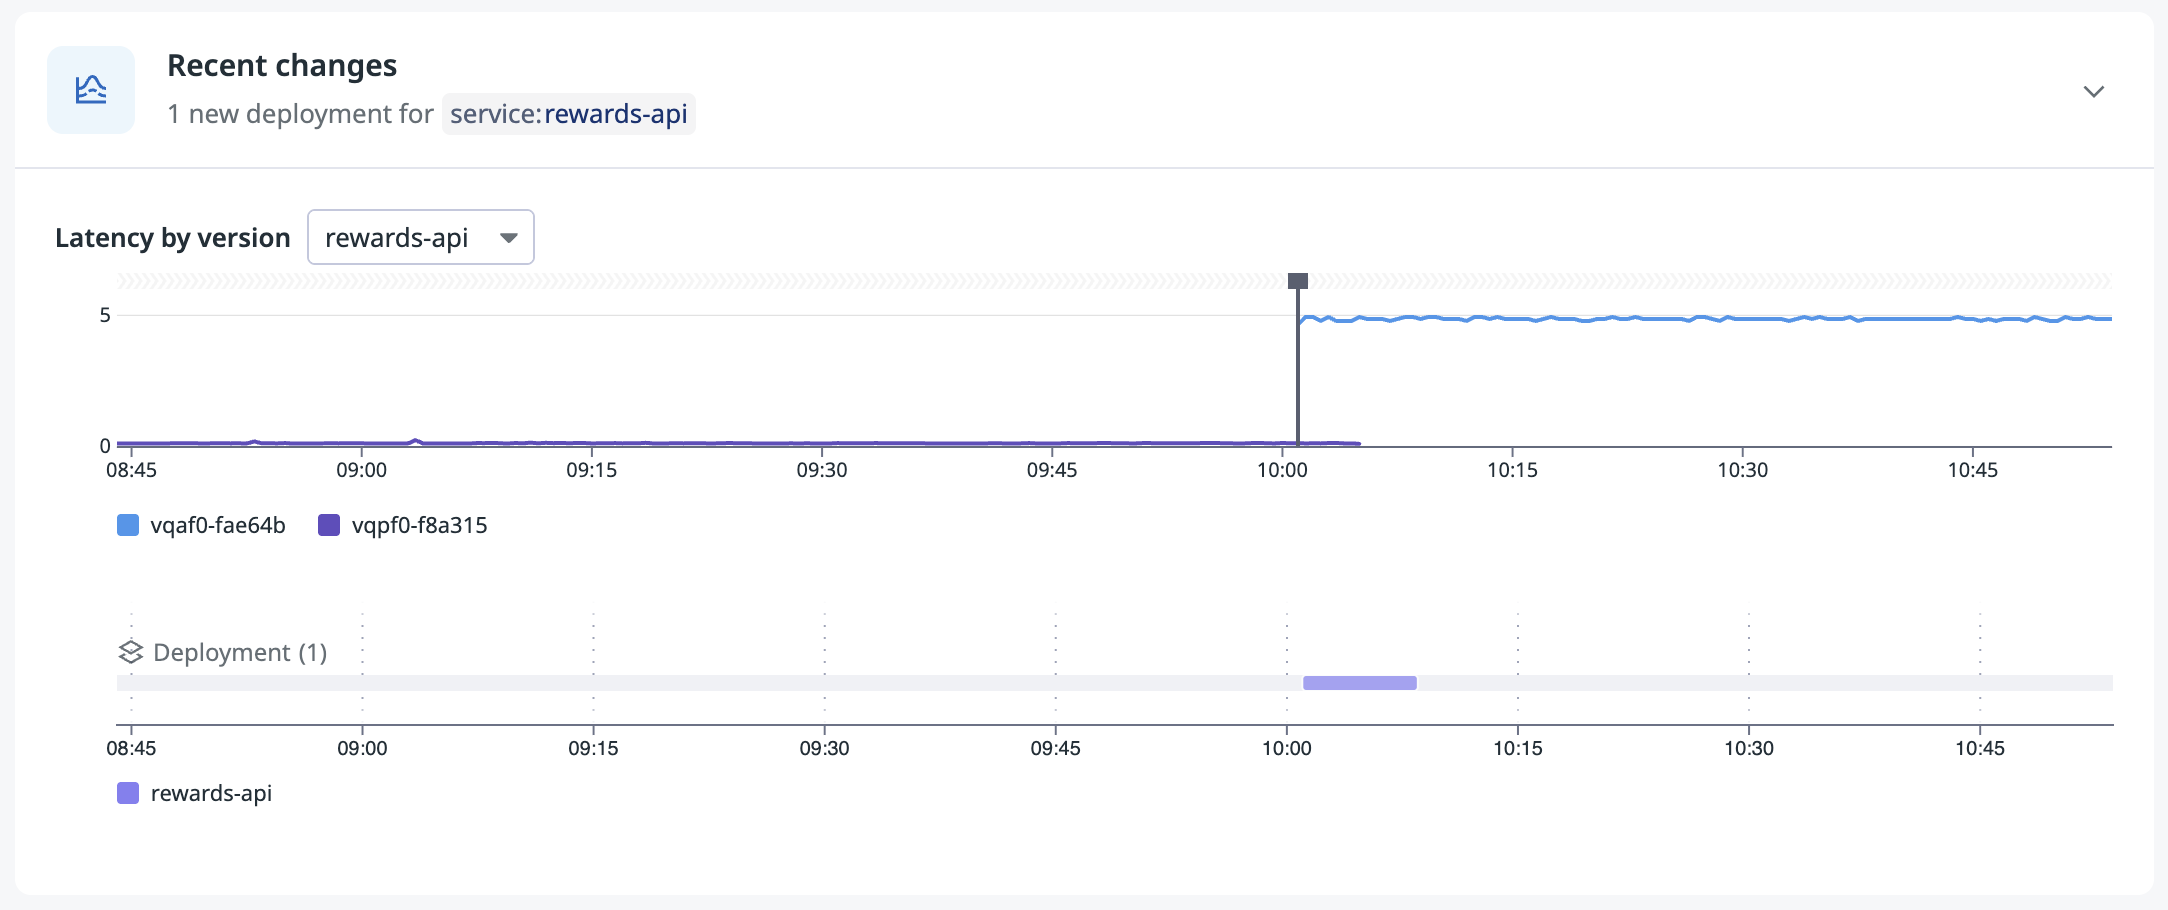Click the purple latency line near 09:30

(822, 443)
